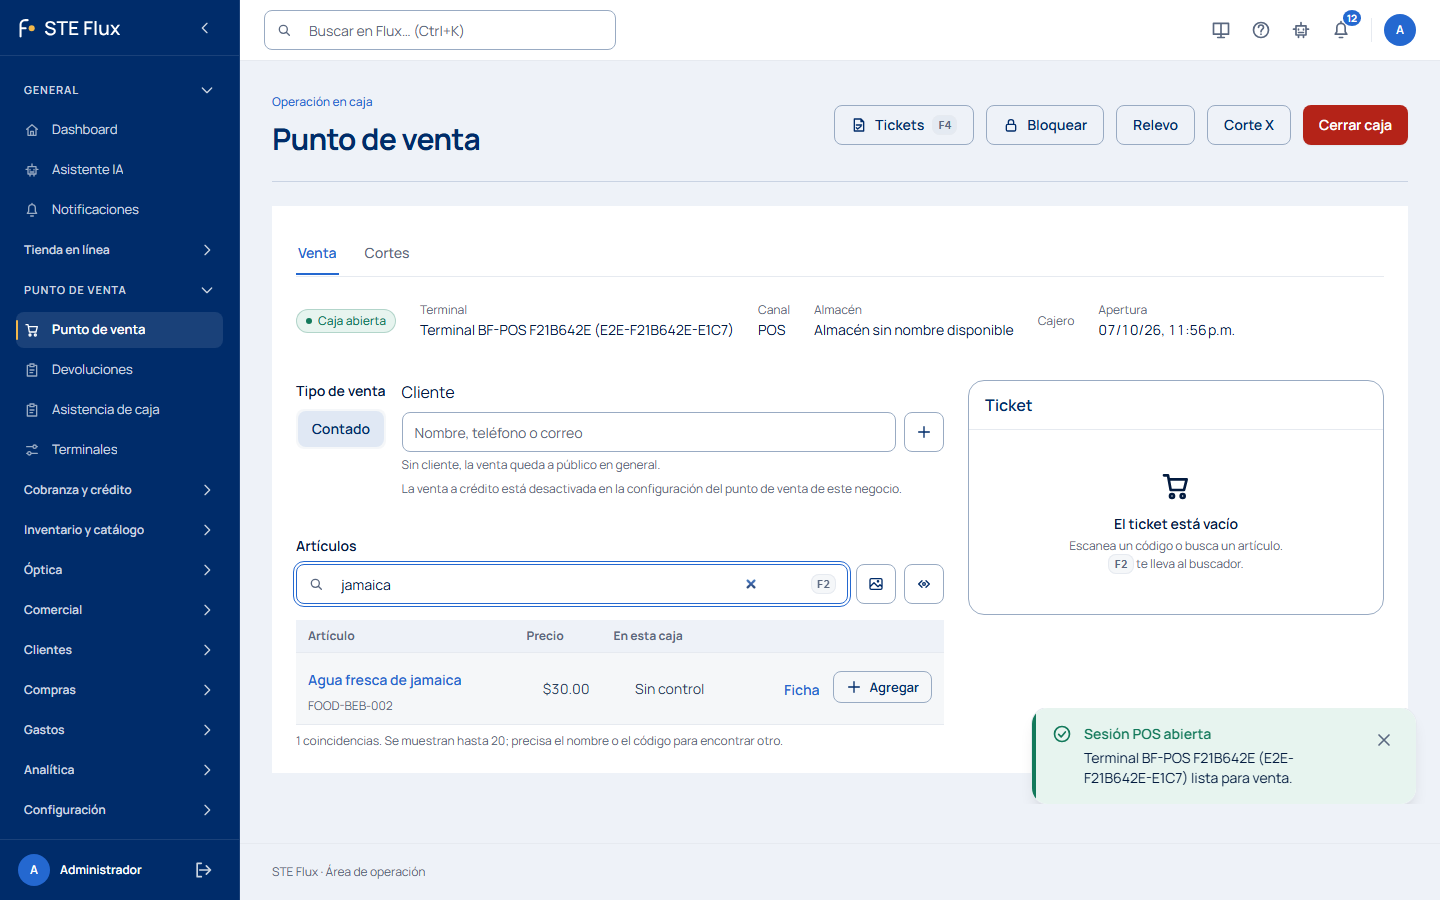This screenshot has width=1440, height=900.
Task: Expand the Clientes sidebar menu
Action: 119,650
